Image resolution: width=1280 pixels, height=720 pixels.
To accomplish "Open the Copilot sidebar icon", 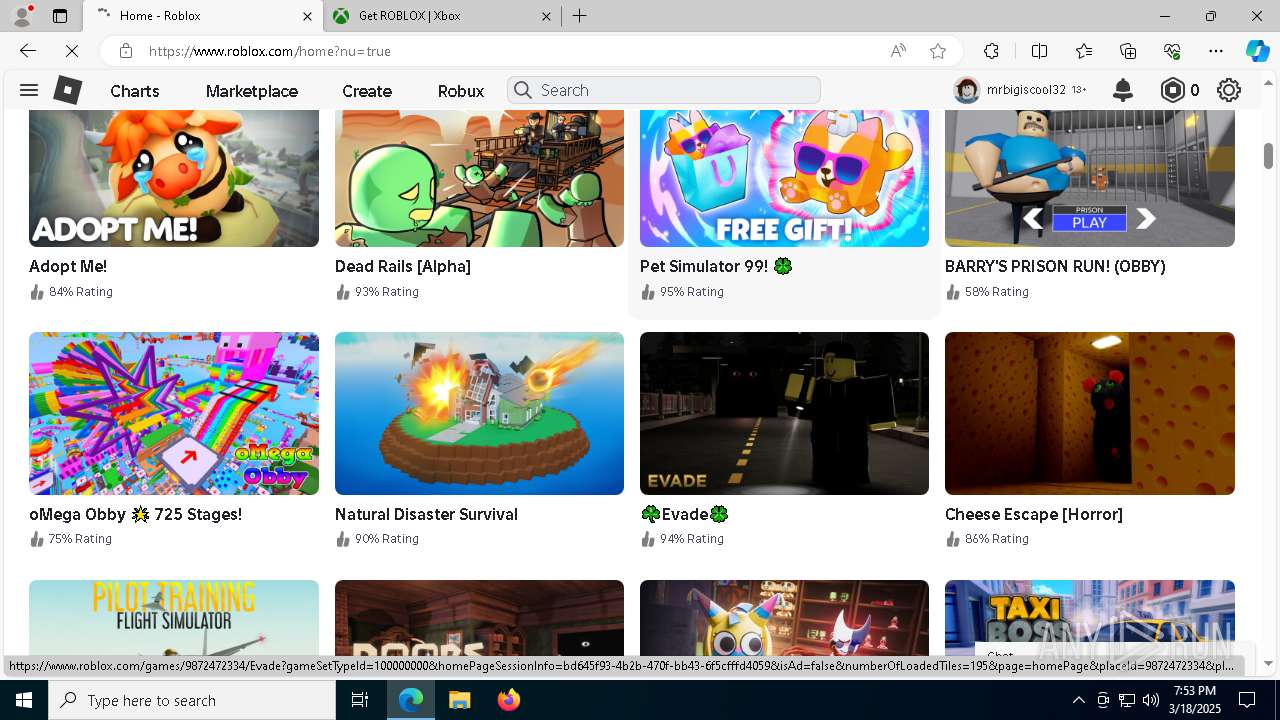I will [x=1257, y=51].
